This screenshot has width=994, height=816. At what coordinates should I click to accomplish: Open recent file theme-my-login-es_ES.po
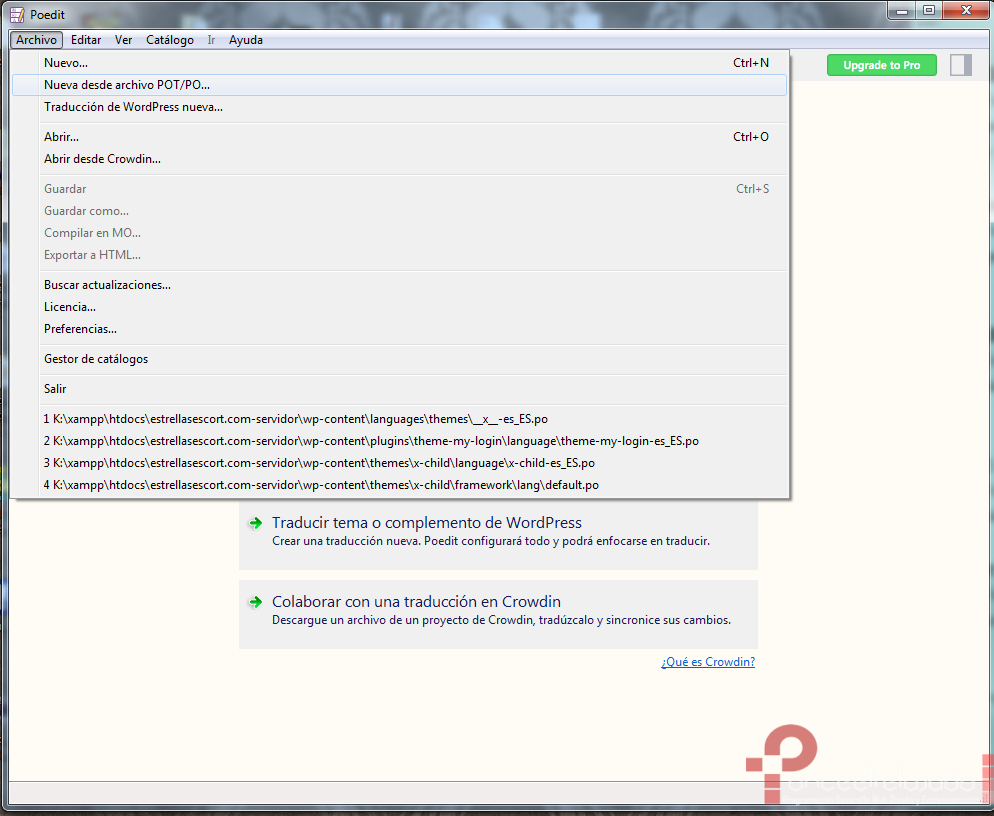click(399, 441)
